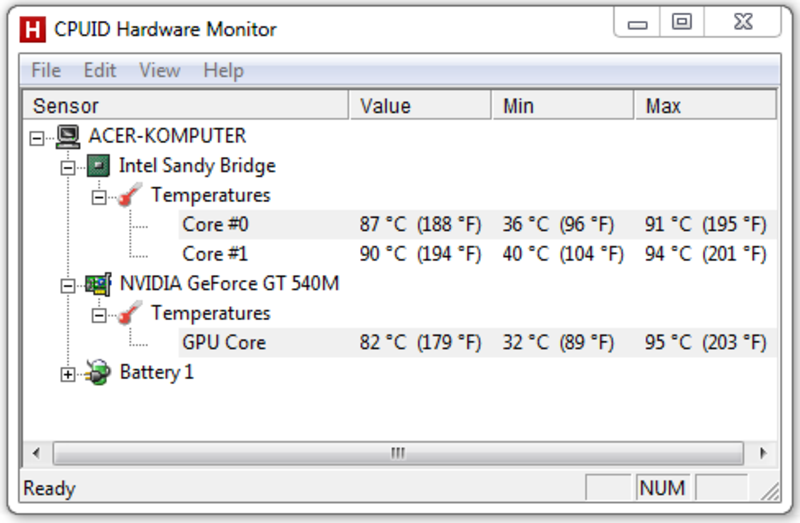
Task: Click the ACER-KOMPUTER computer icon
Action: point(68,137)
